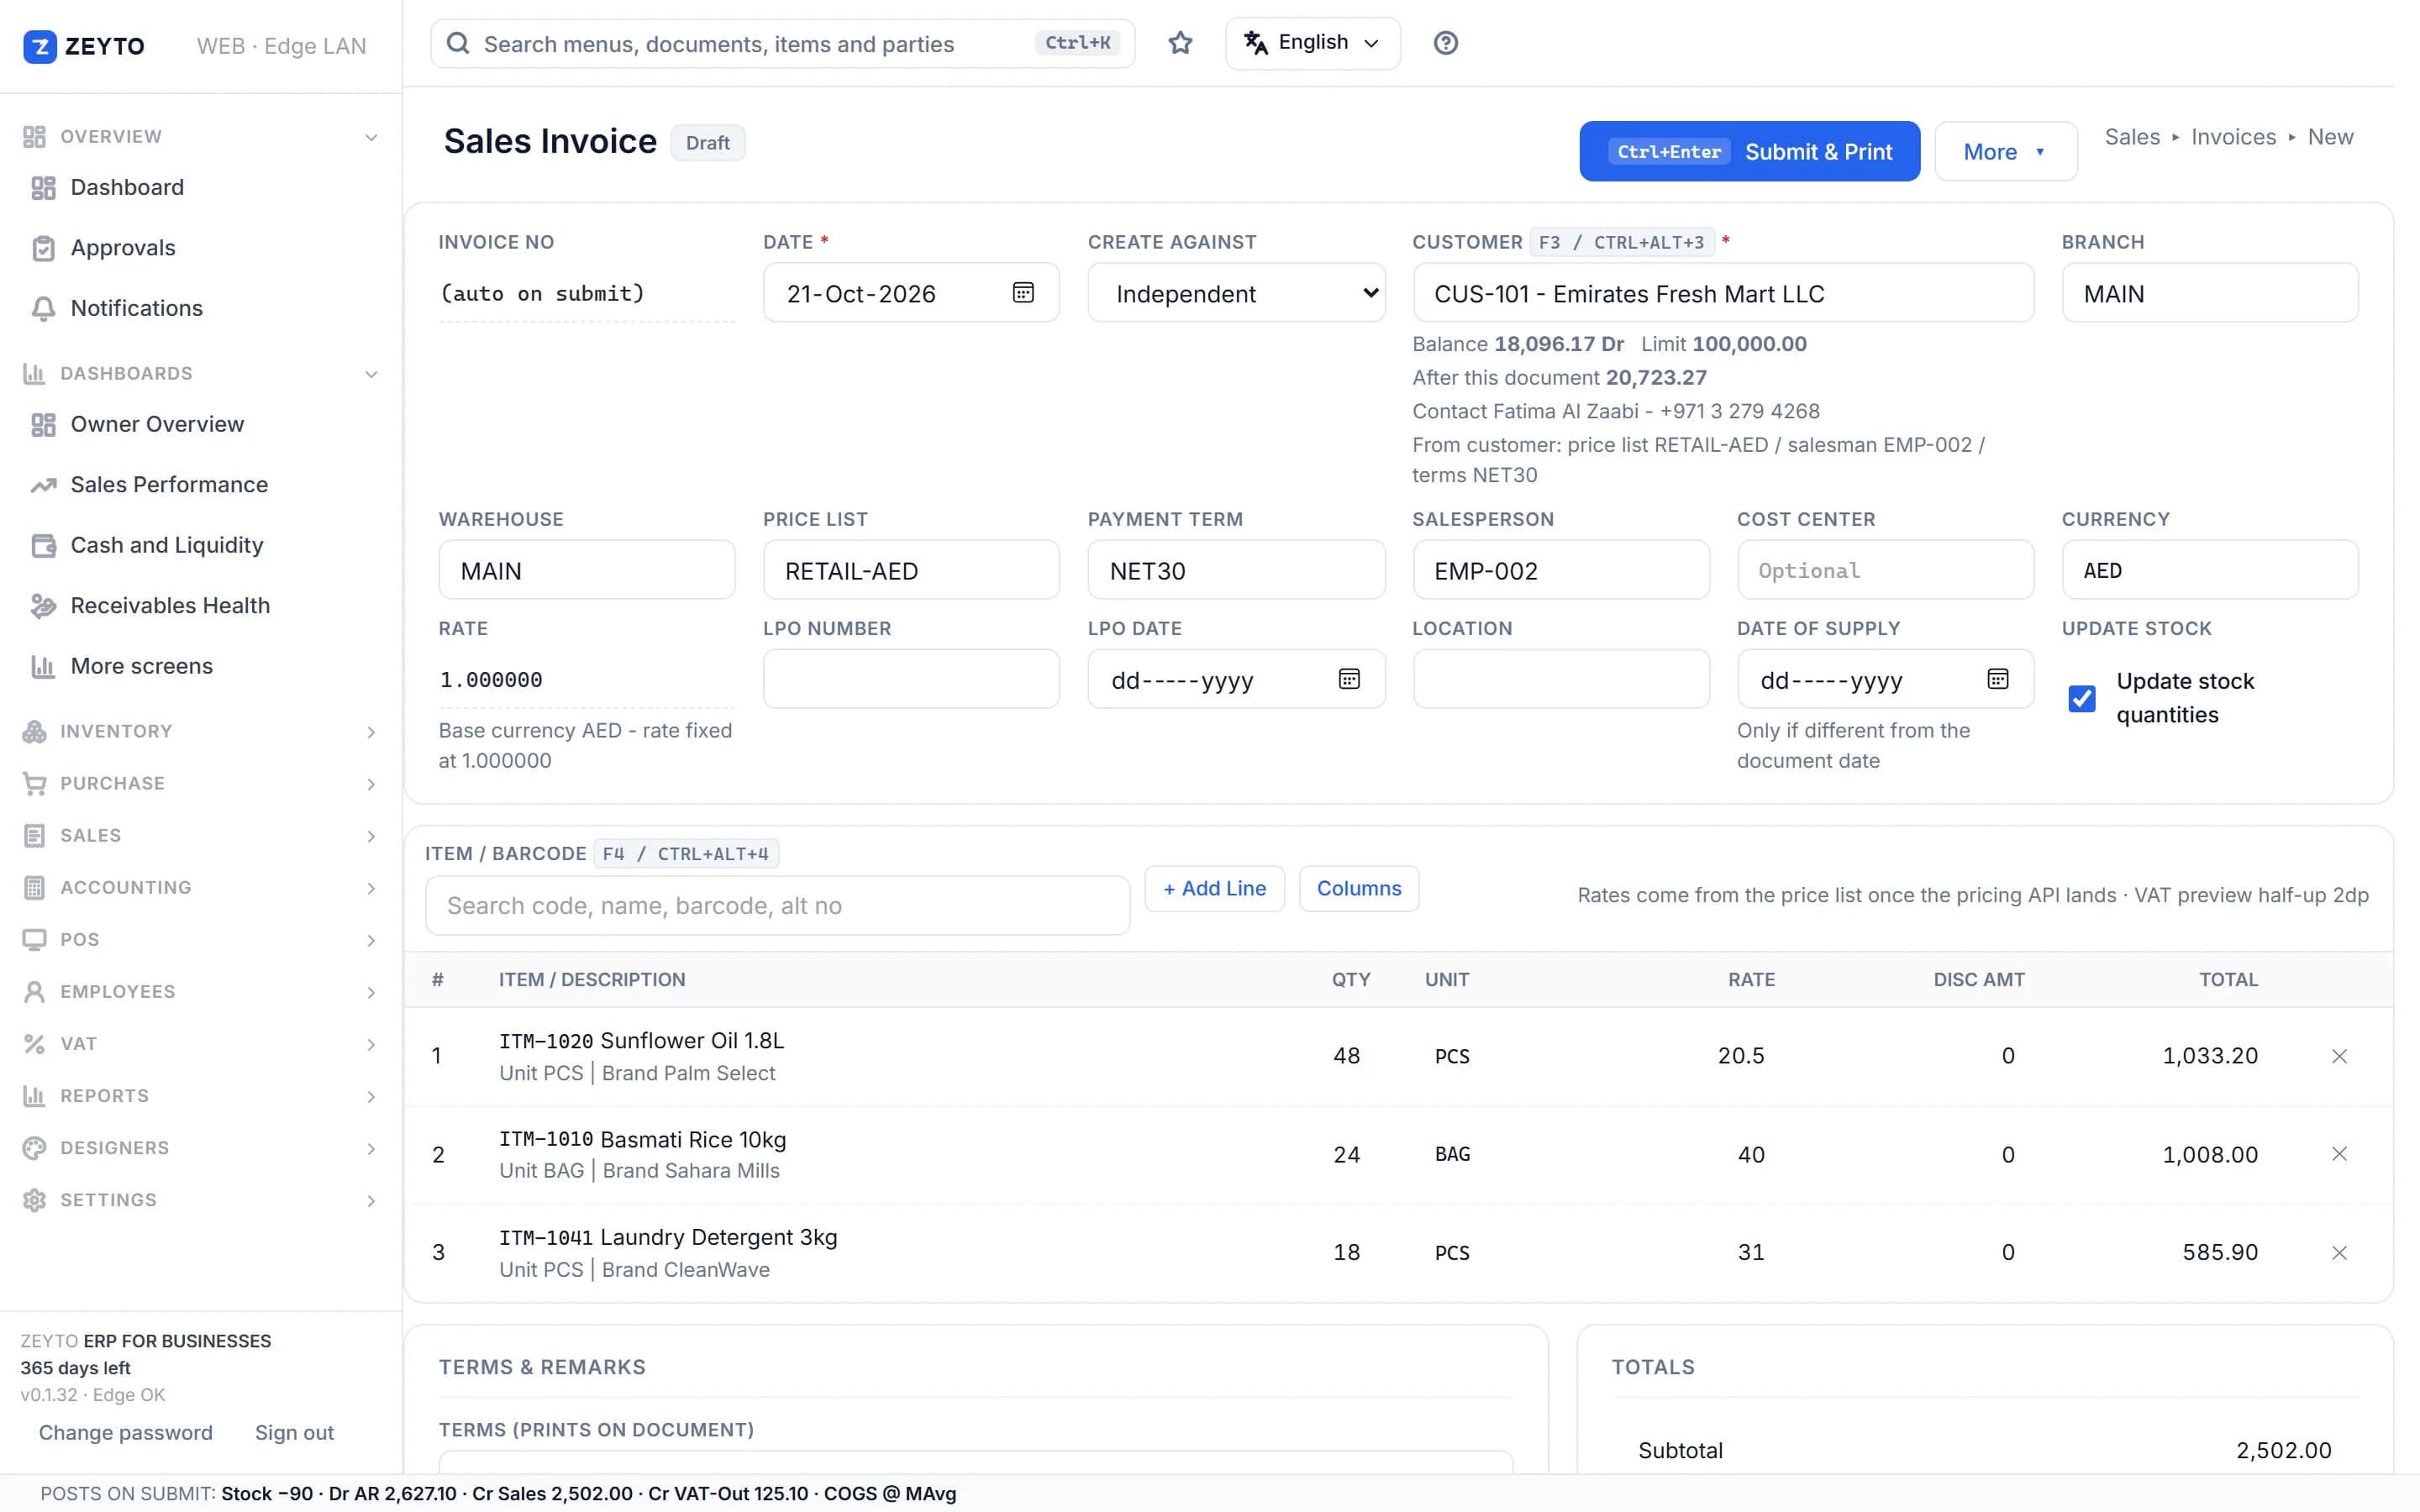Collapse the Overview sidebar section

point(200,136)
